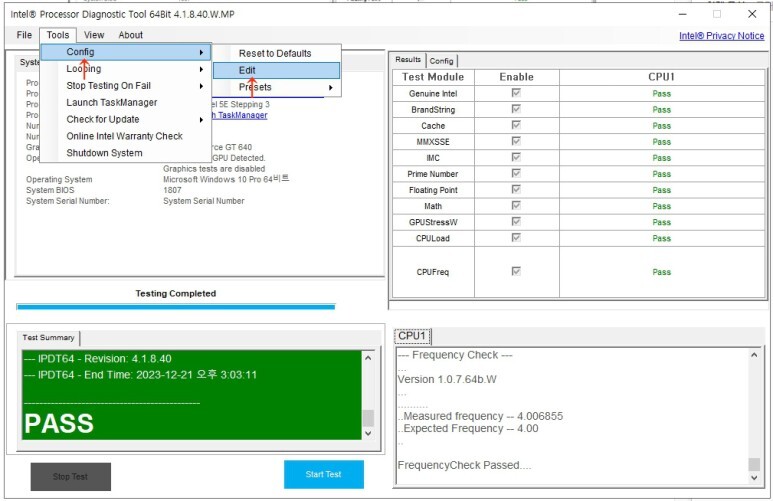Toggle the CPUFreq enable checkbox

coord(516,271)
